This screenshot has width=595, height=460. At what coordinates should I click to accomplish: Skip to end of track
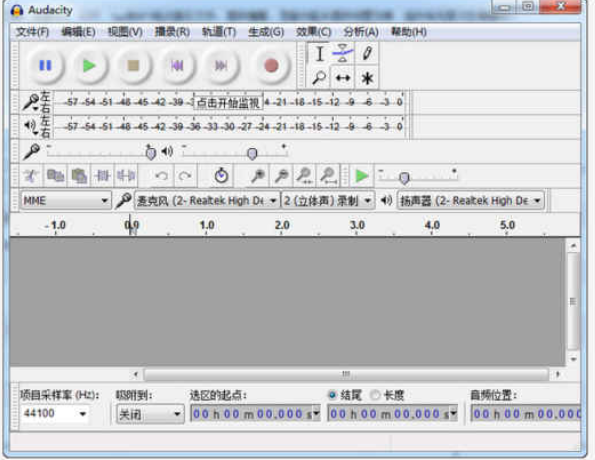[x=221, y=66]
